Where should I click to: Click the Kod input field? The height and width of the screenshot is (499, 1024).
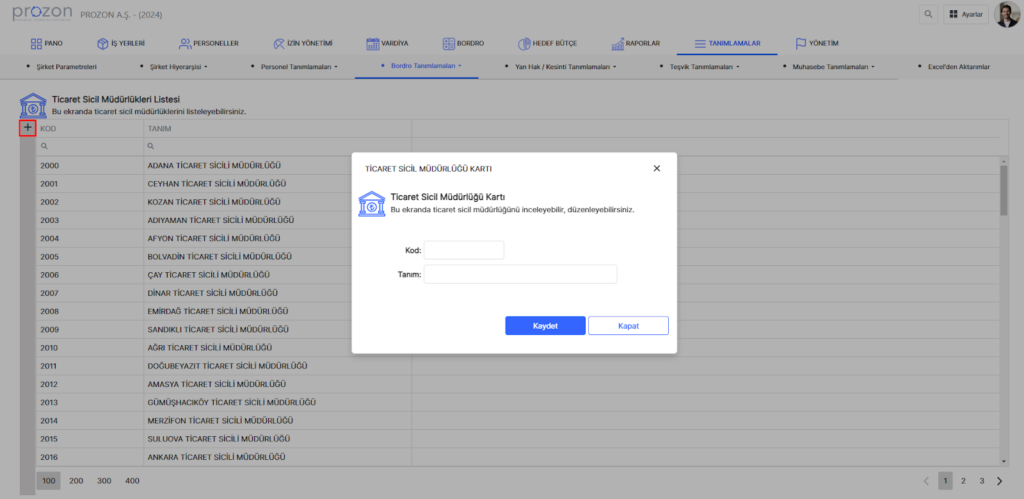tap(464, 250)
